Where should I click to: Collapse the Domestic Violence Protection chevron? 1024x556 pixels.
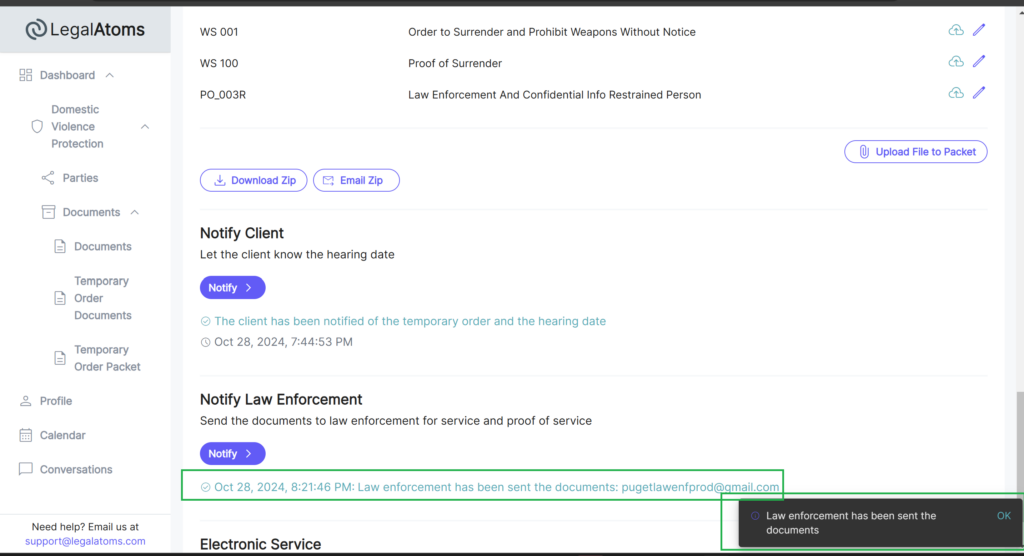click(x=145, y=127)
